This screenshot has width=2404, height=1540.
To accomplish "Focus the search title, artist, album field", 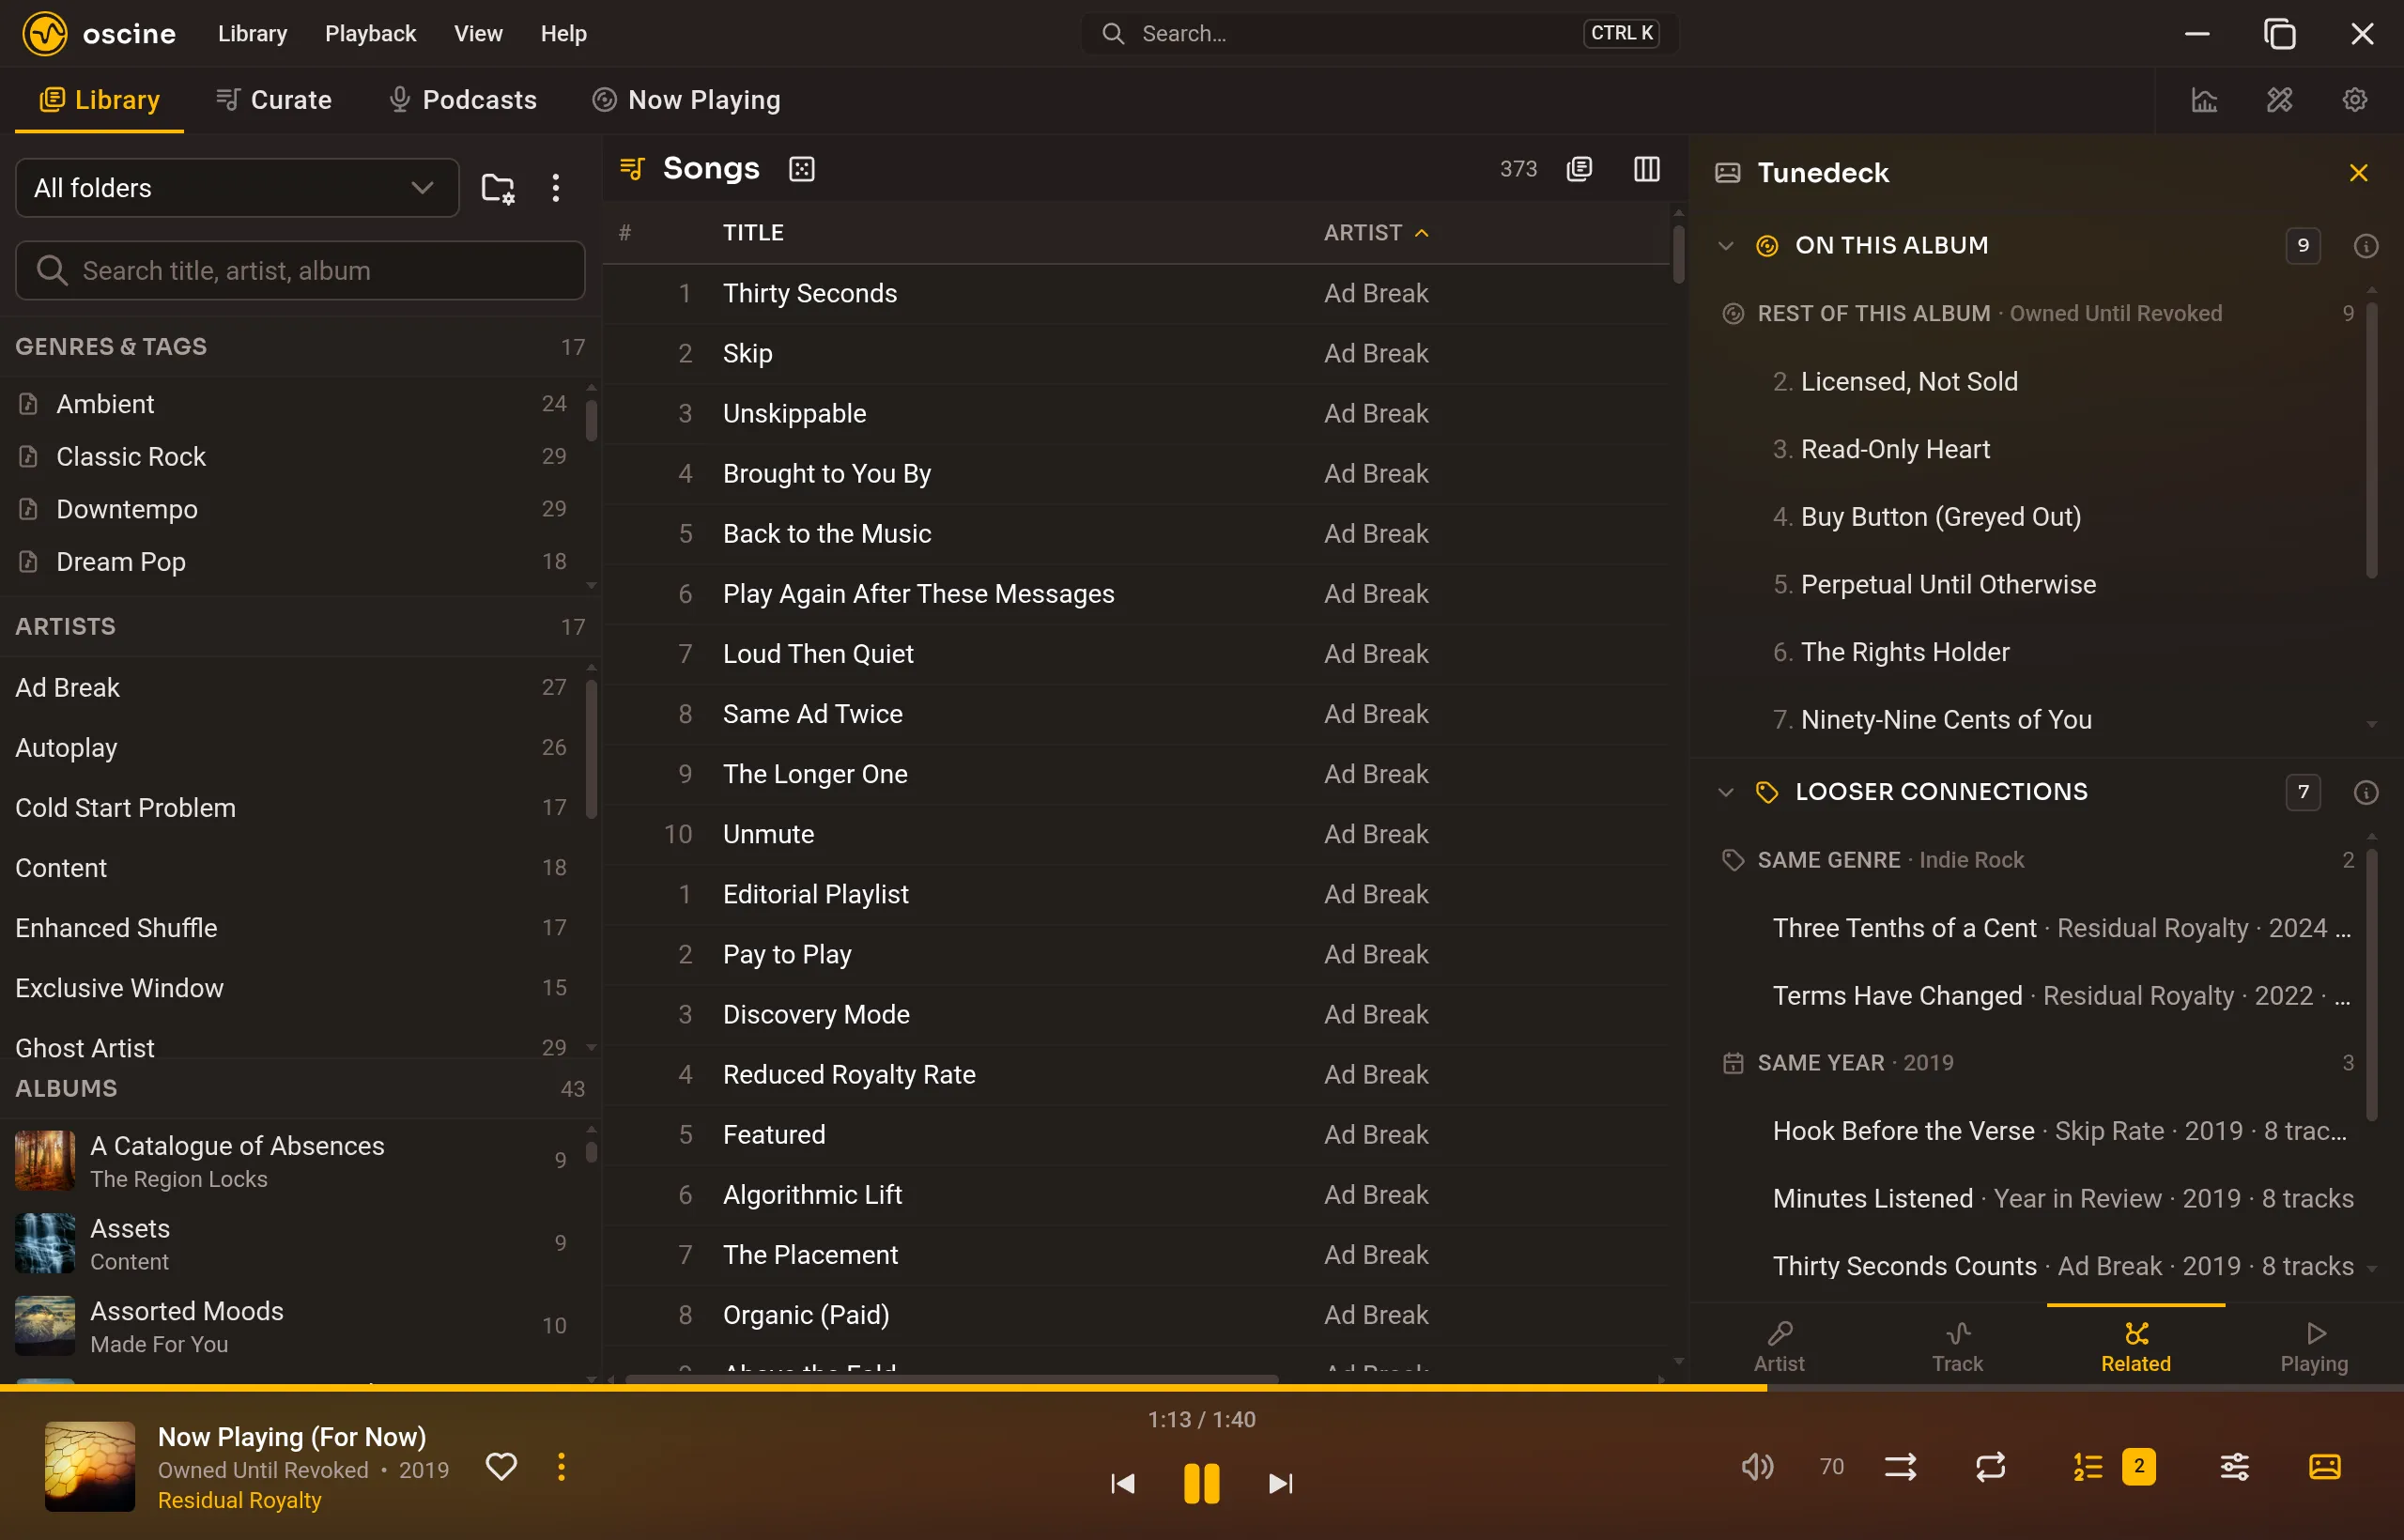I will tap(300, 271).
